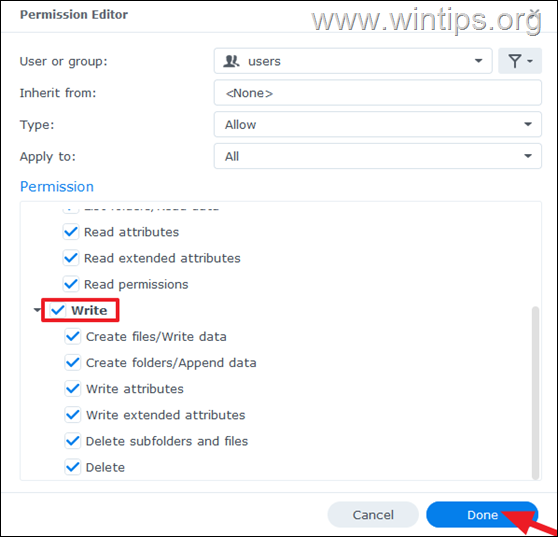
Task: Click the users group icon in the field
Action: [231, 61]
